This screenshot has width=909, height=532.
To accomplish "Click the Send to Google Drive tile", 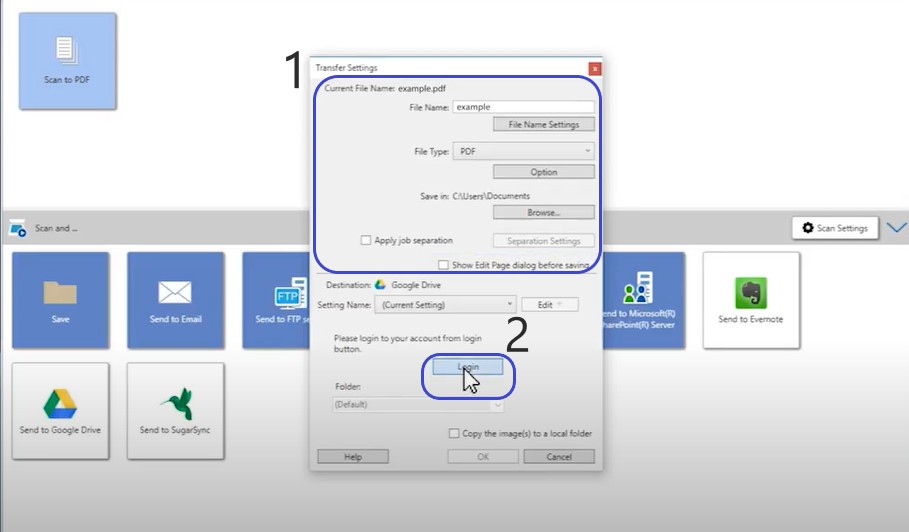I will point(60,410).
